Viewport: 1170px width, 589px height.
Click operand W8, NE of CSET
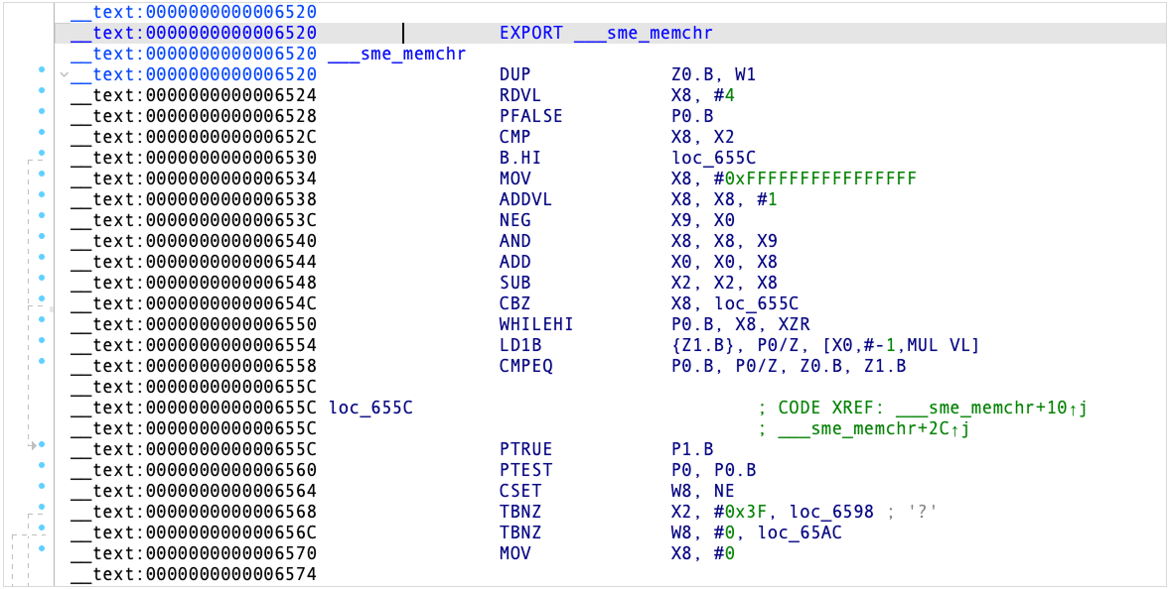tap(704, 491)
